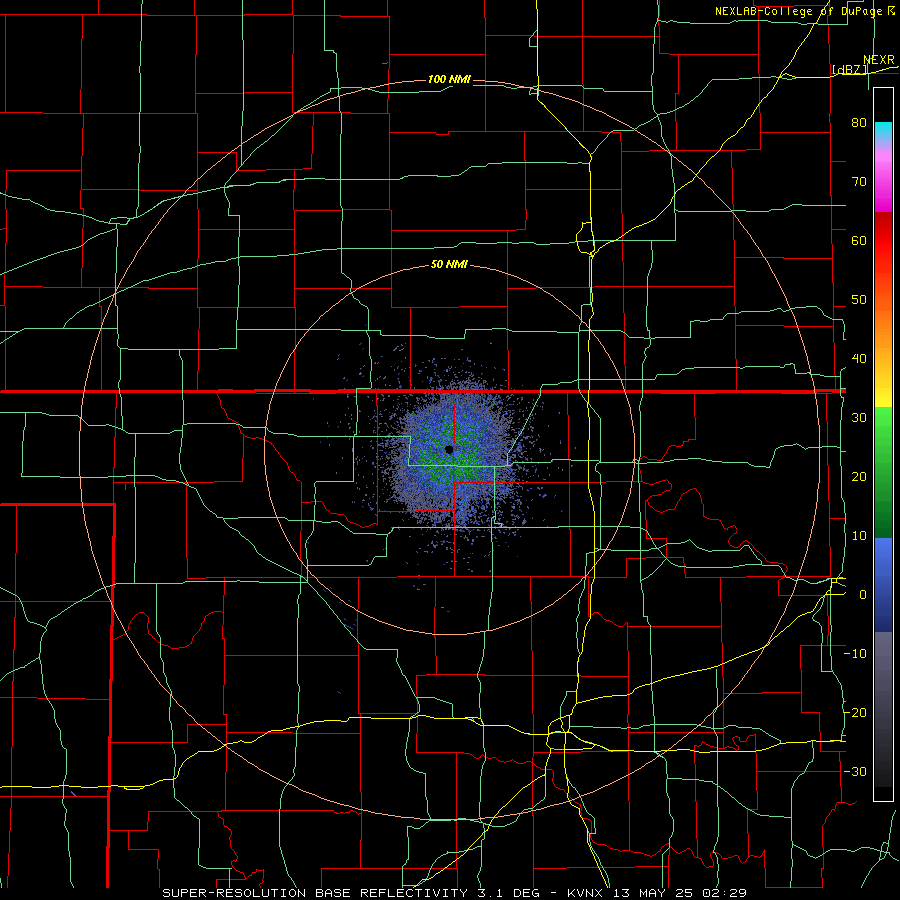Click the 20 dBZ scale value
The height and width of the screenshot is (900, 900).
tap(859, 477)
